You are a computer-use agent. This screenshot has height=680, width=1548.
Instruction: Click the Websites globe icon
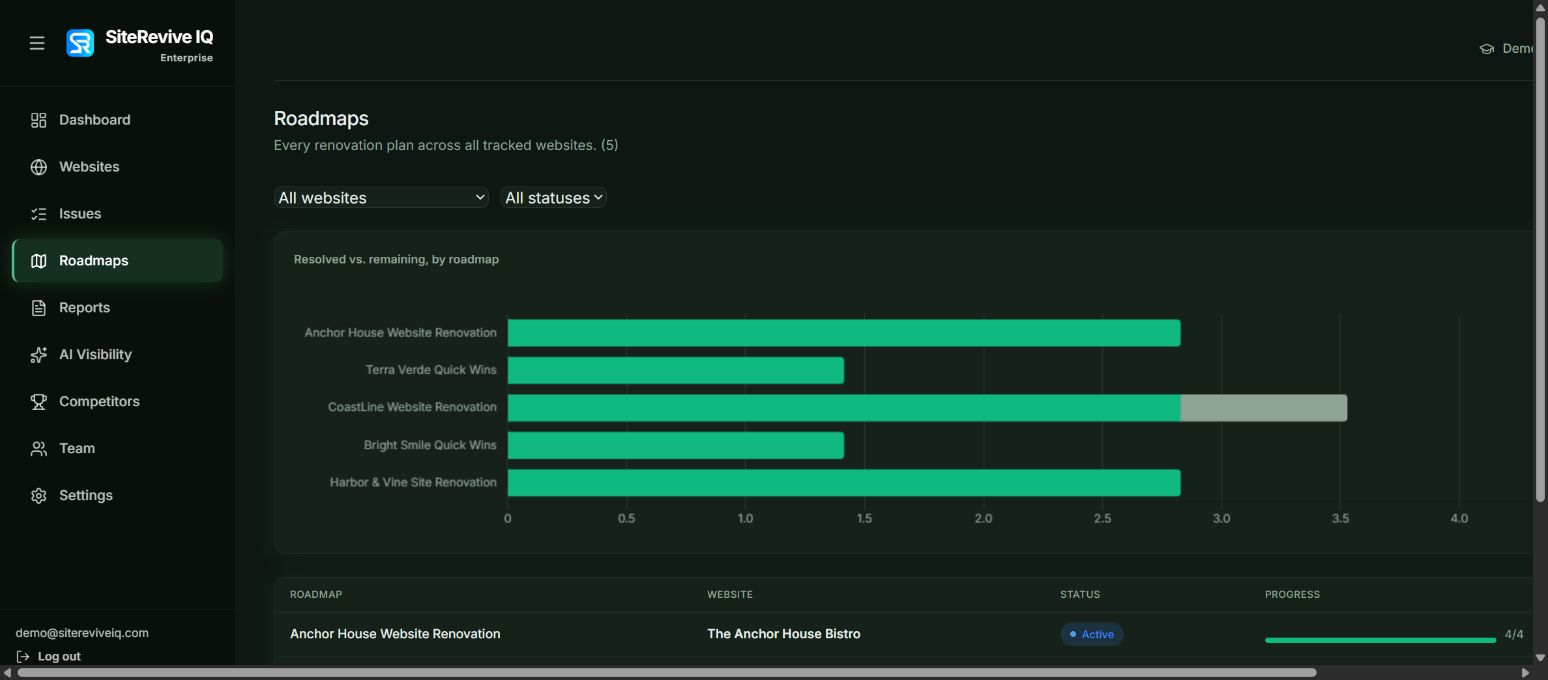click(39, 167)
